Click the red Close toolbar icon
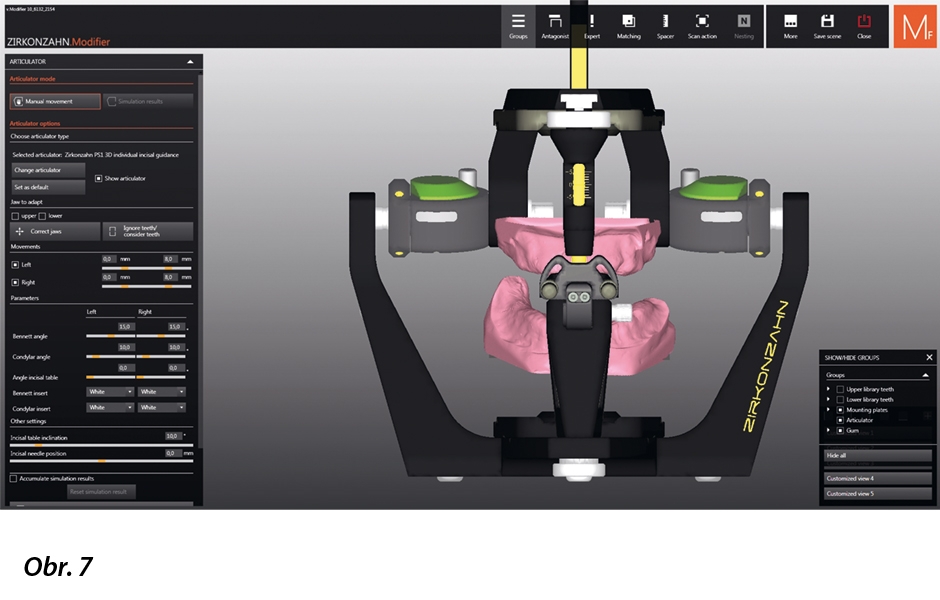 tap(864, 26)
